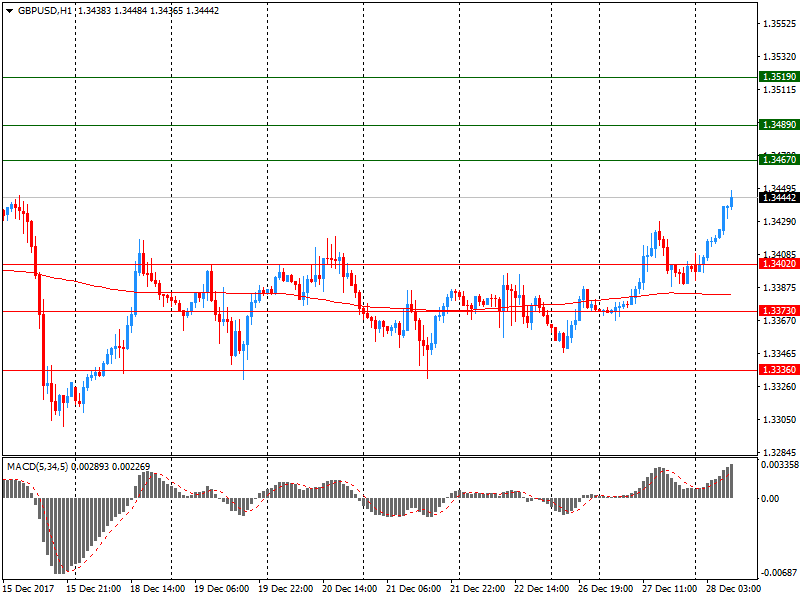
Task: Click 1.3305 on the price scale
Action: tap(778, 420)
